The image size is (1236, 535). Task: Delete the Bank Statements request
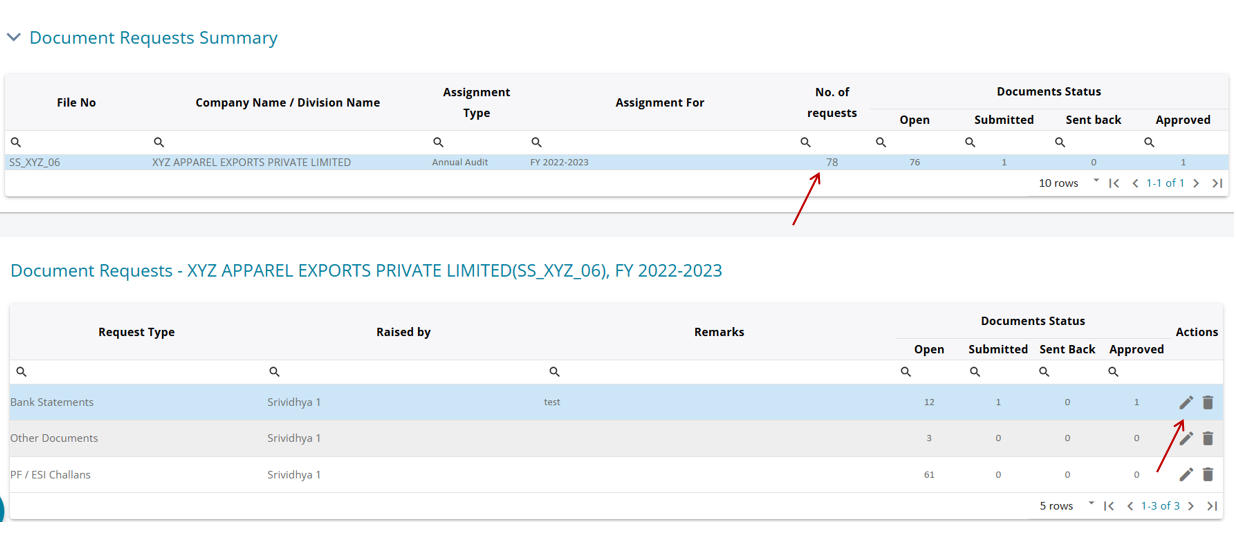[x=1208, y=402]
